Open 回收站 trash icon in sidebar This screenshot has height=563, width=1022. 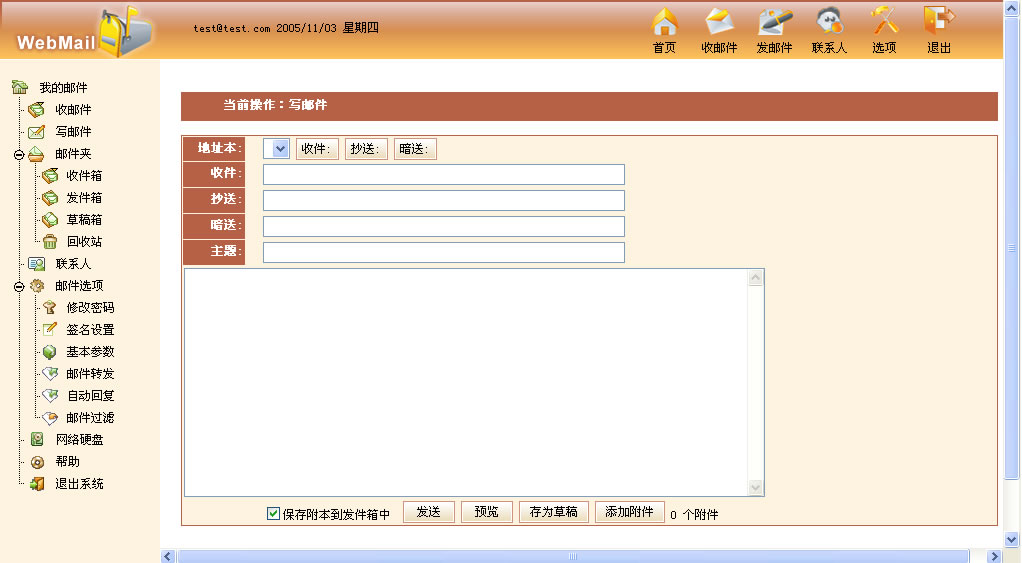[49, 242]
